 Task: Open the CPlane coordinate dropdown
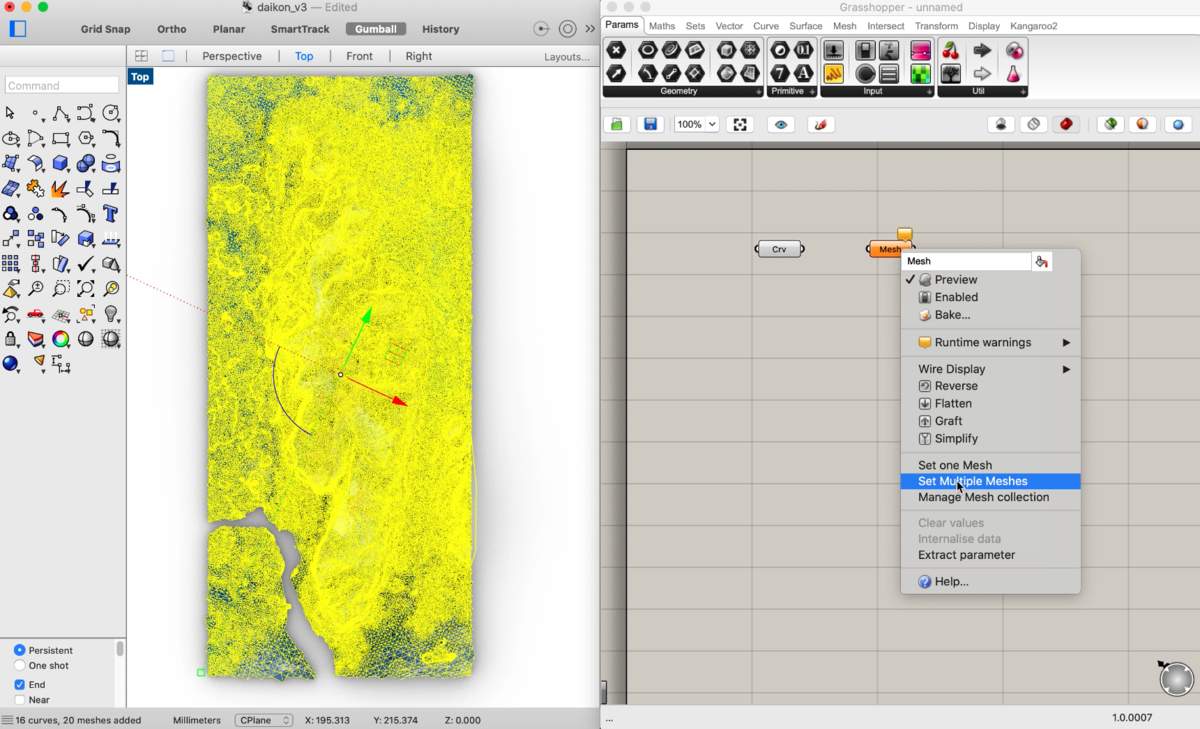point(264,720)
